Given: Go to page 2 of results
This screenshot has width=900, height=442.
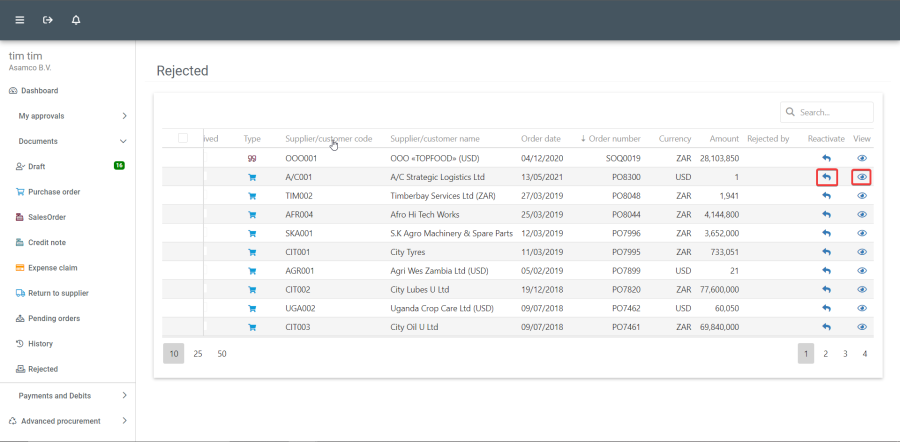Looking at the screenshot, I should 825,353.
